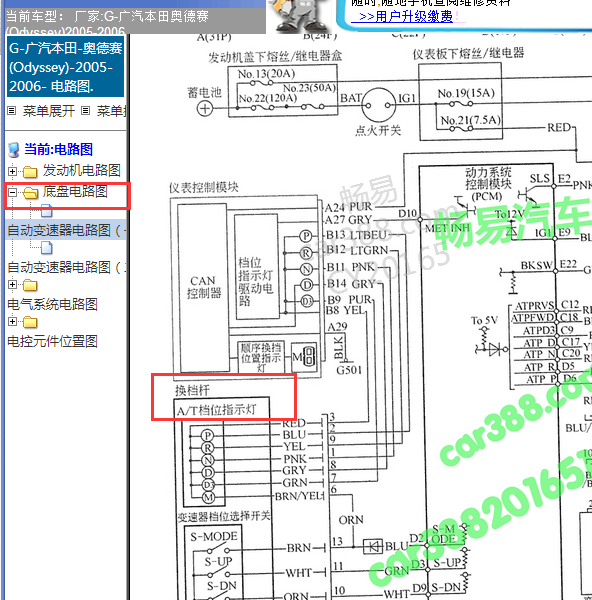Viewport: 592px width, 600px height.
Task: Click the 动力系统控制模块 (PCM) label
Action: pos(487,184)
